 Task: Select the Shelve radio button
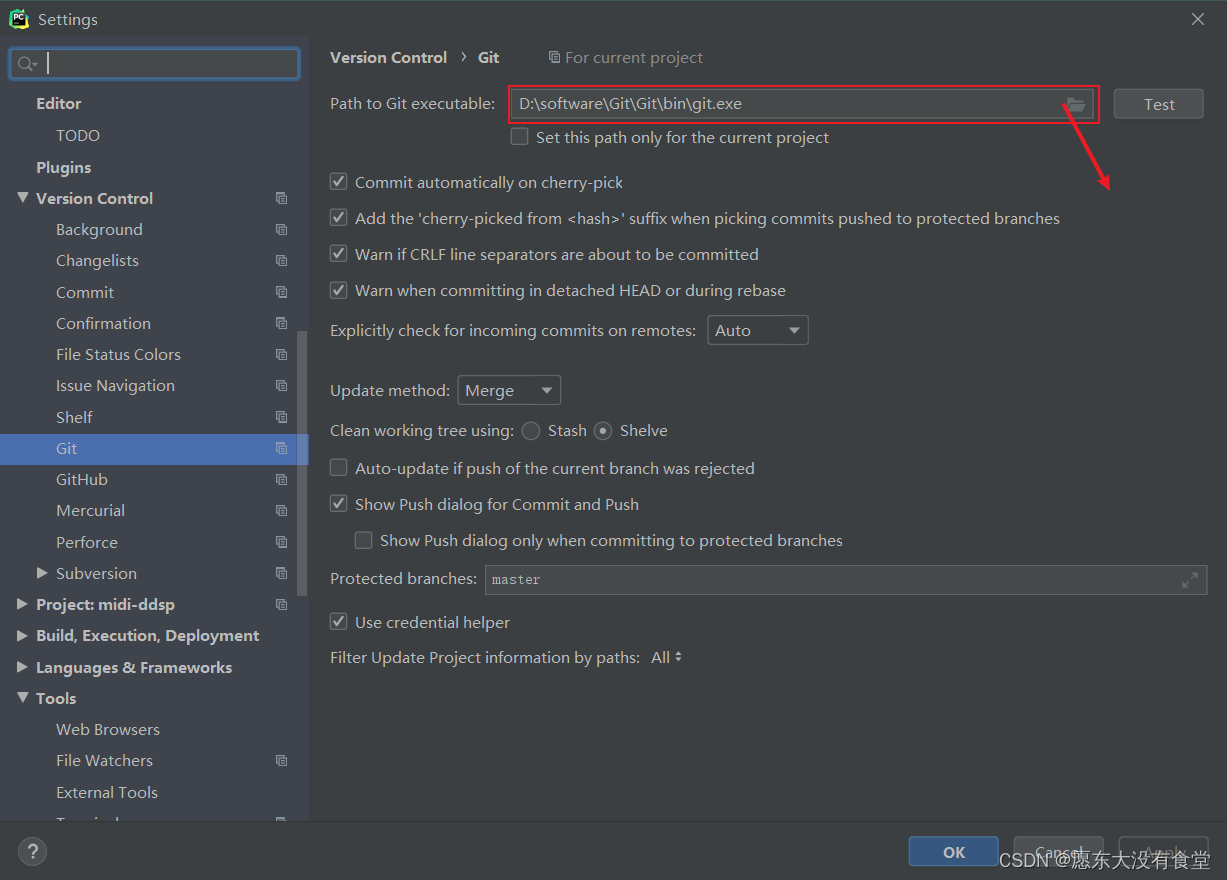603,431
